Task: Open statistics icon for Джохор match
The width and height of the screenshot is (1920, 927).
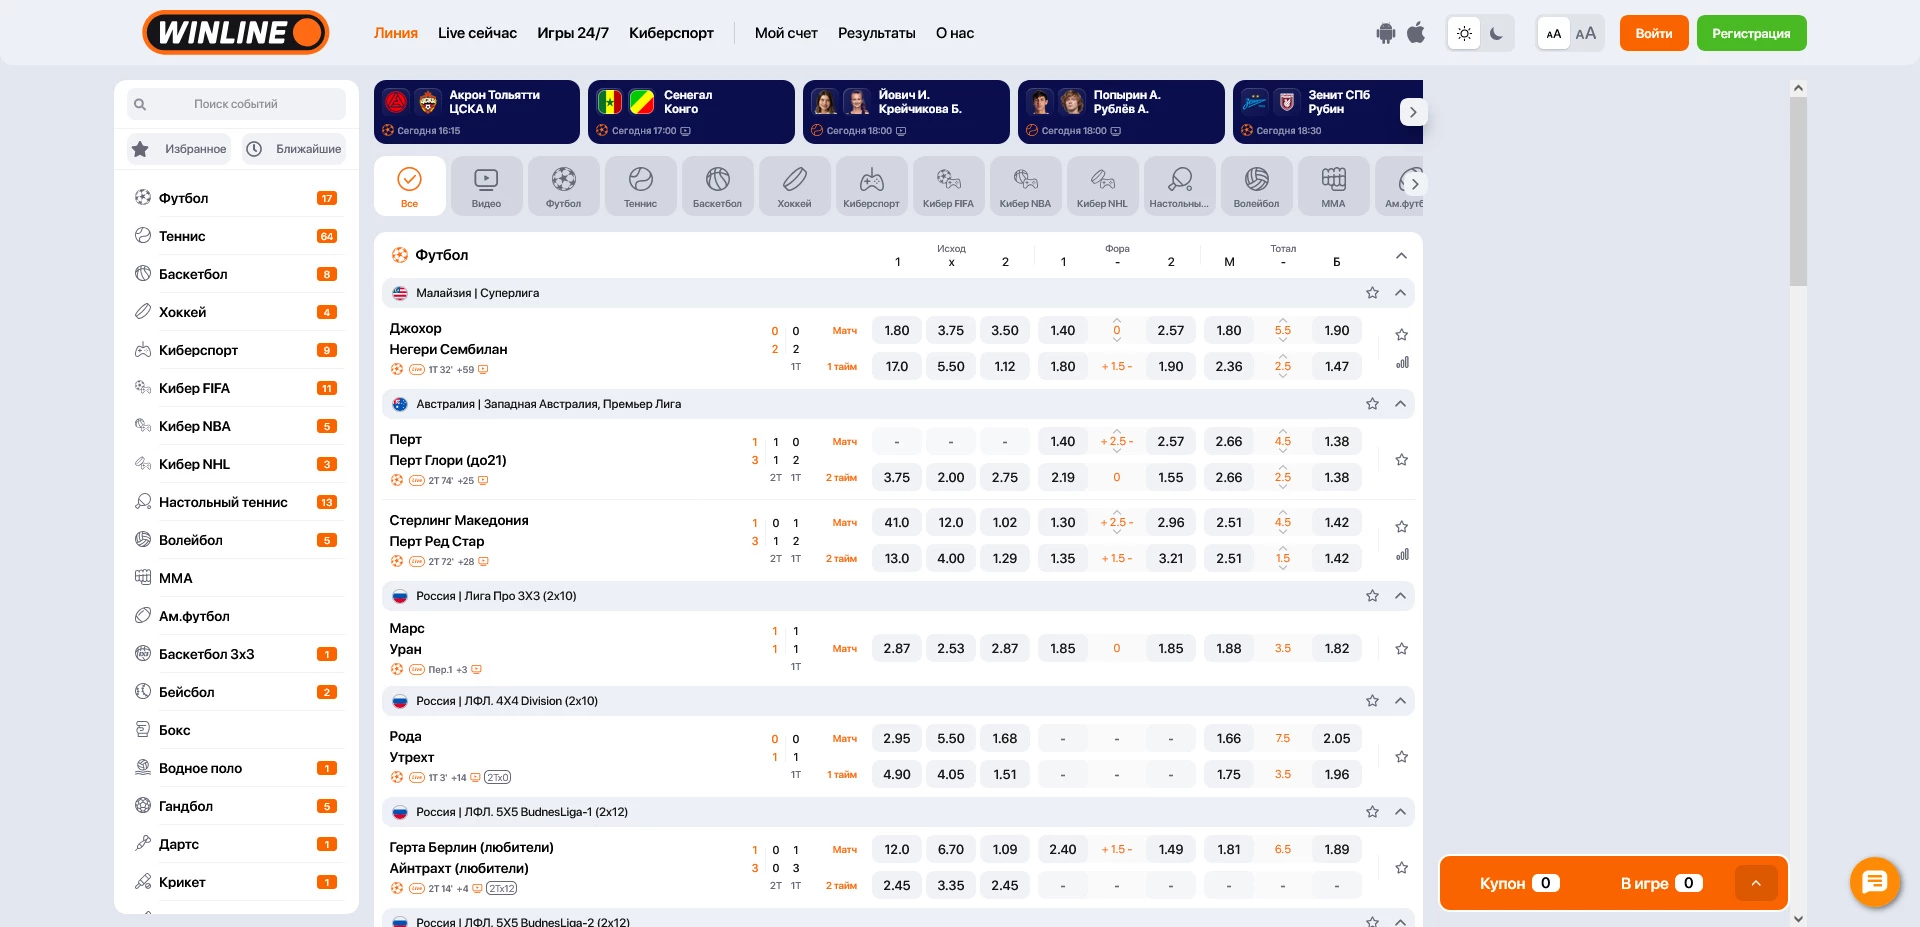Action: tap(1402, 363)
